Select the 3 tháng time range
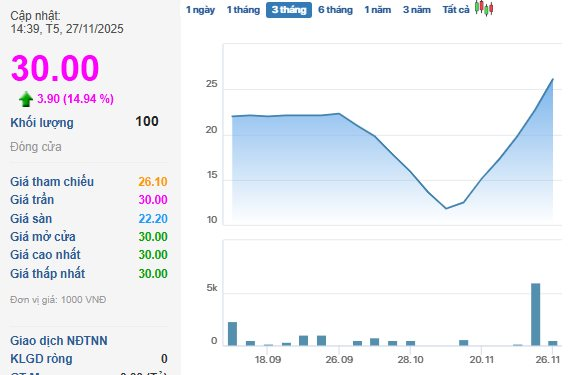The height and width of the screenshot is (375, 575). (x=289, y=10)
